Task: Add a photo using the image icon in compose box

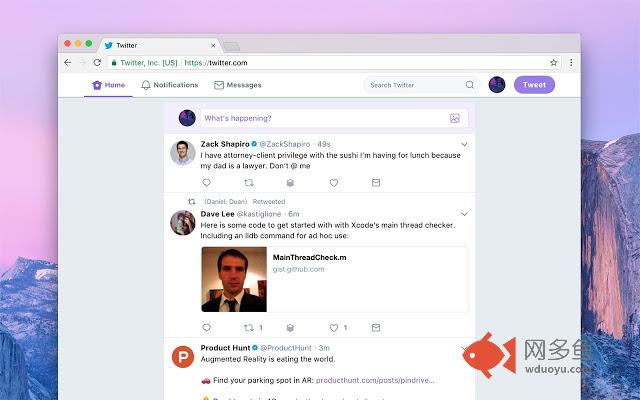Action: tap(454, 118)
